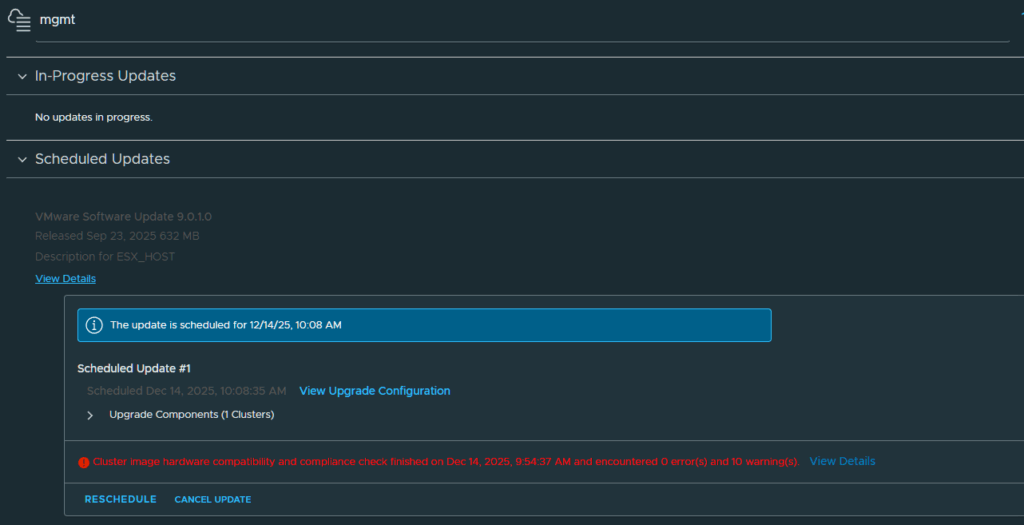The width and height of the screenshot is (1024, 525).
Task: Click the CANCEL UPDATE button
Action: coord(213,500)
